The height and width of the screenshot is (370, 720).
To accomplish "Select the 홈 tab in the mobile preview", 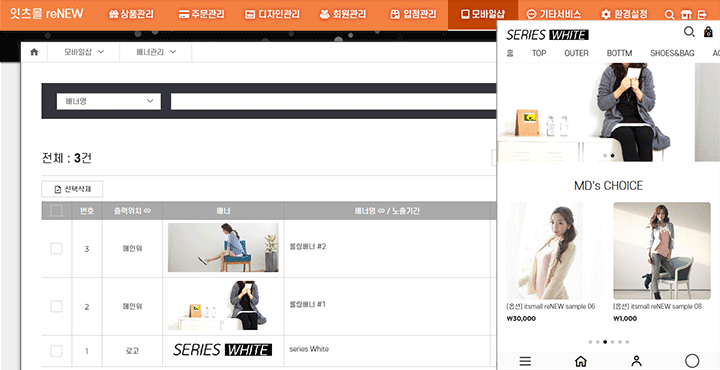I will coord(510,53).
